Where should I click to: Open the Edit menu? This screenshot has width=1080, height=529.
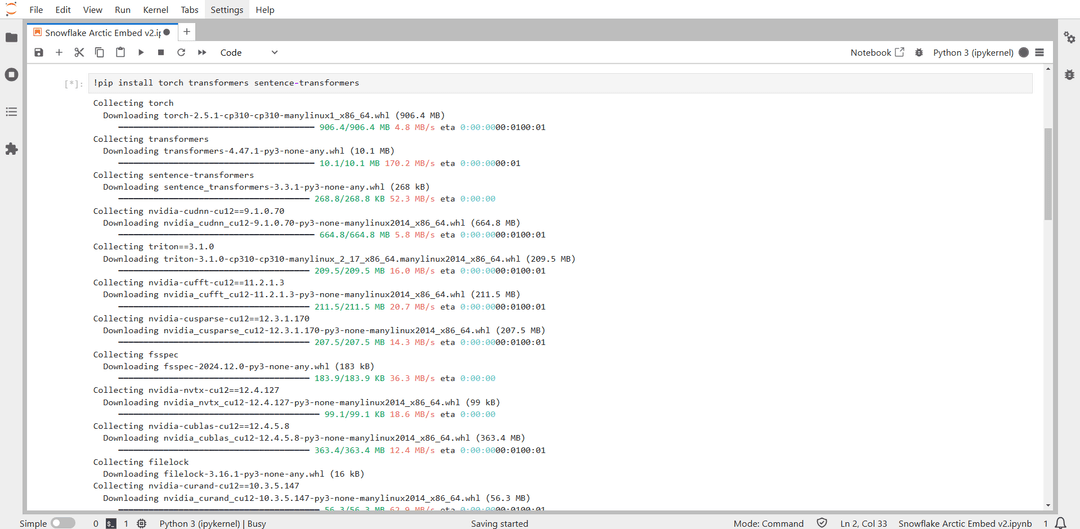[63, 10]
